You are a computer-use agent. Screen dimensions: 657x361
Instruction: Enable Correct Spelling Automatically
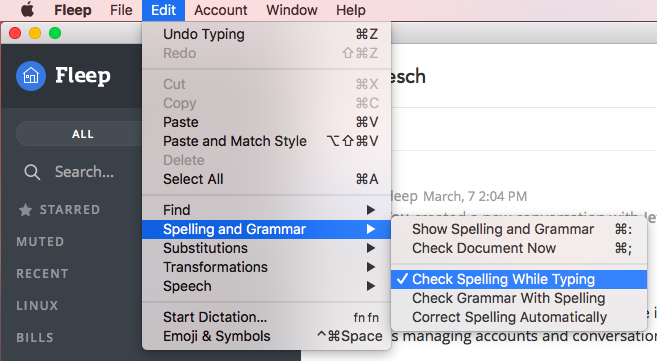tap(519, 317)
